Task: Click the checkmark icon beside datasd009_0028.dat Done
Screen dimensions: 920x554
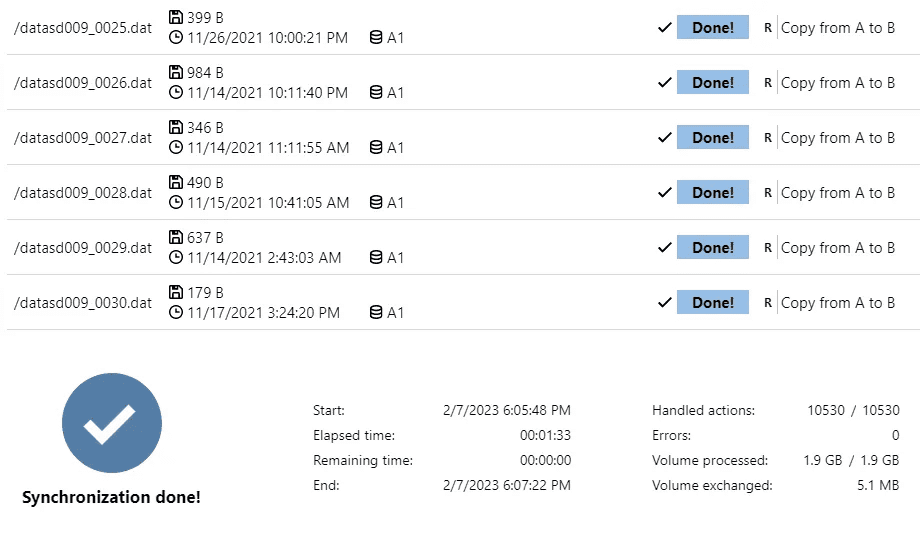Action: tap(664, 192)
